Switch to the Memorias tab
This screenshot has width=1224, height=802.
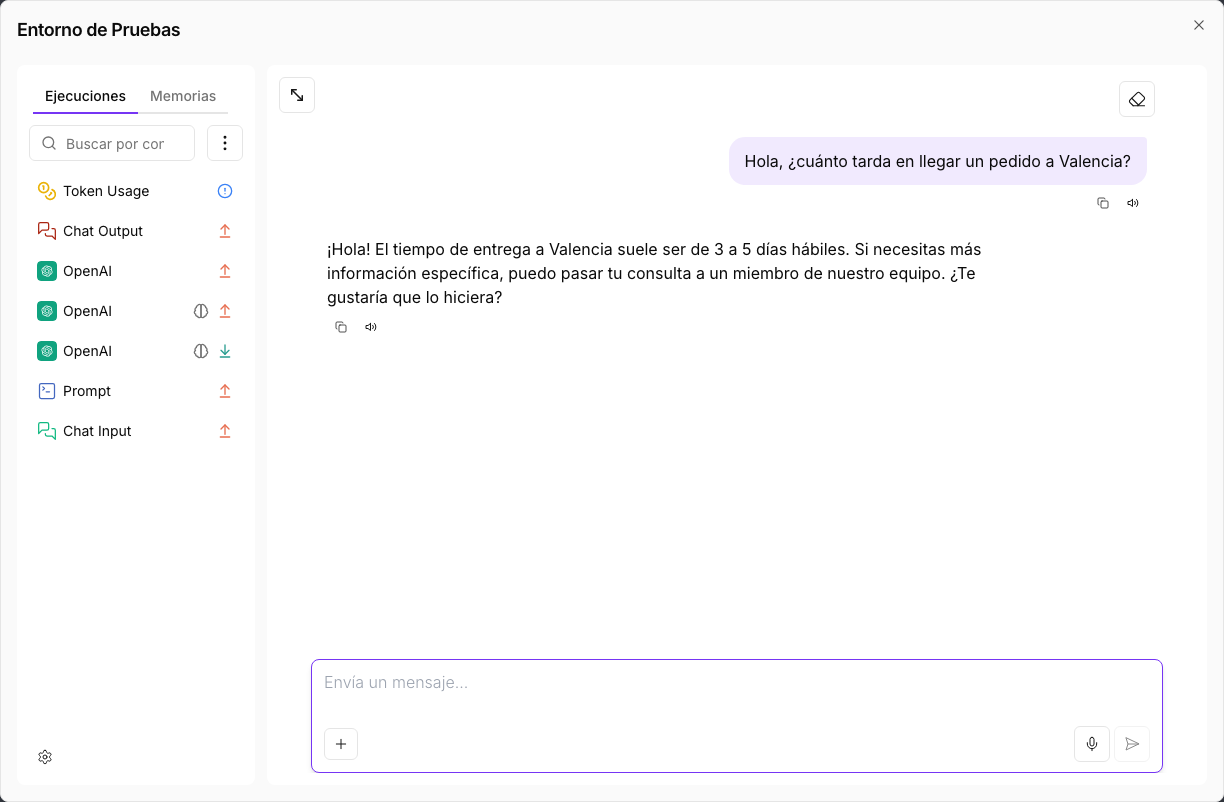(x=183, y=96)
